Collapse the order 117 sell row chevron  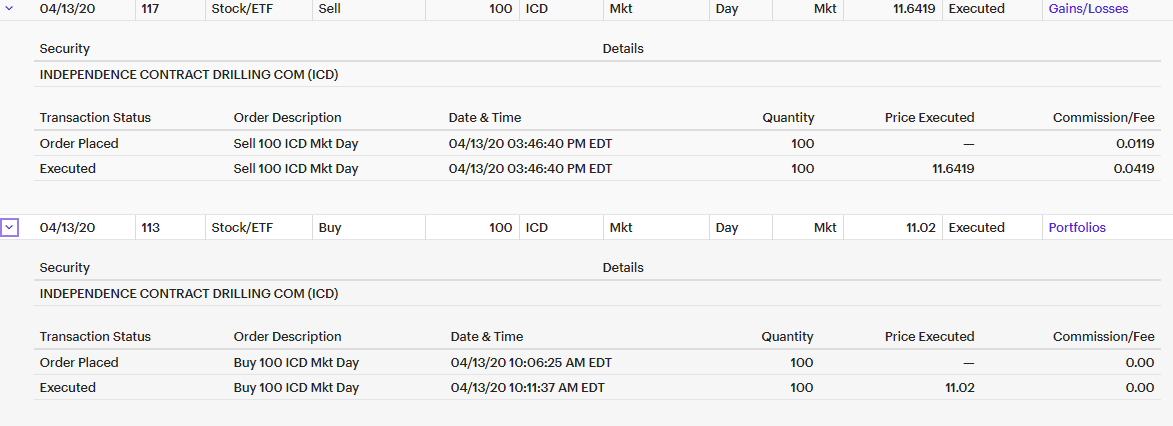pos(10,8)
